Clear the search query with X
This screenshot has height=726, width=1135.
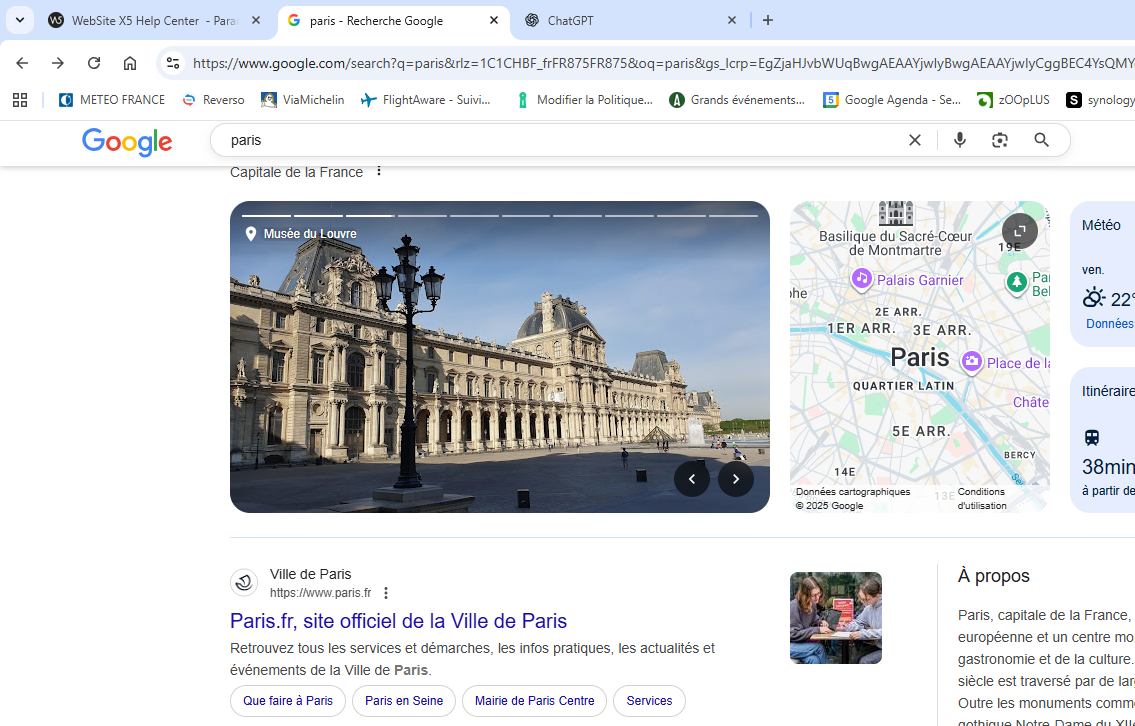point(915,140)
